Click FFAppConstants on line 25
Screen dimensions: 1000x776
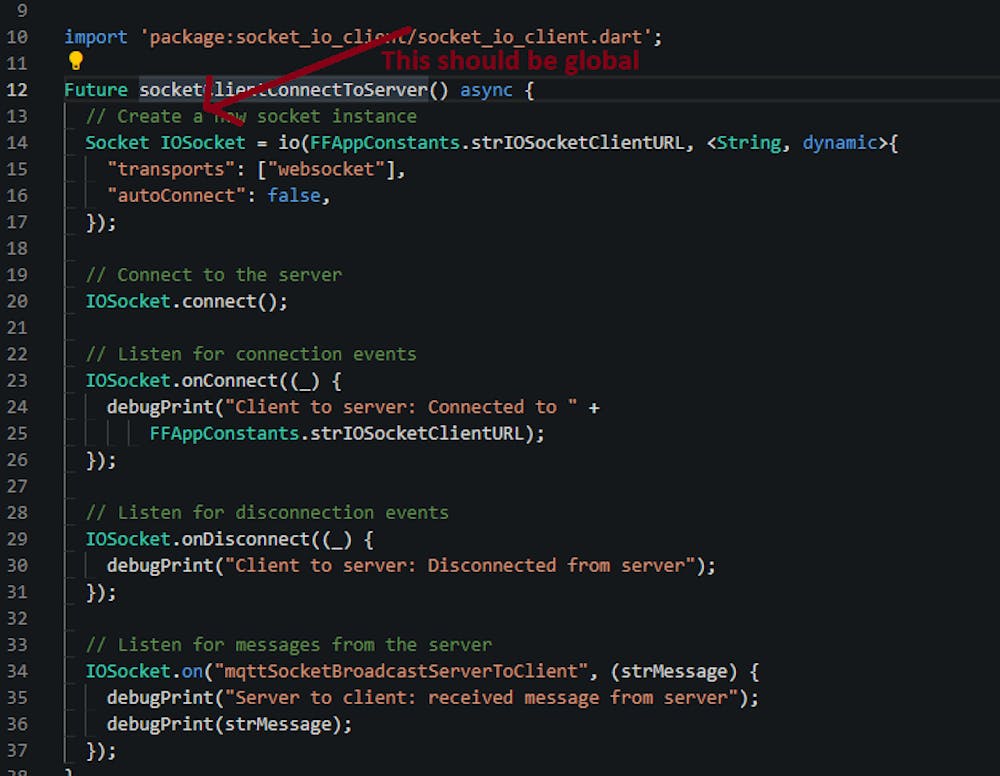(x=224, y=434)
